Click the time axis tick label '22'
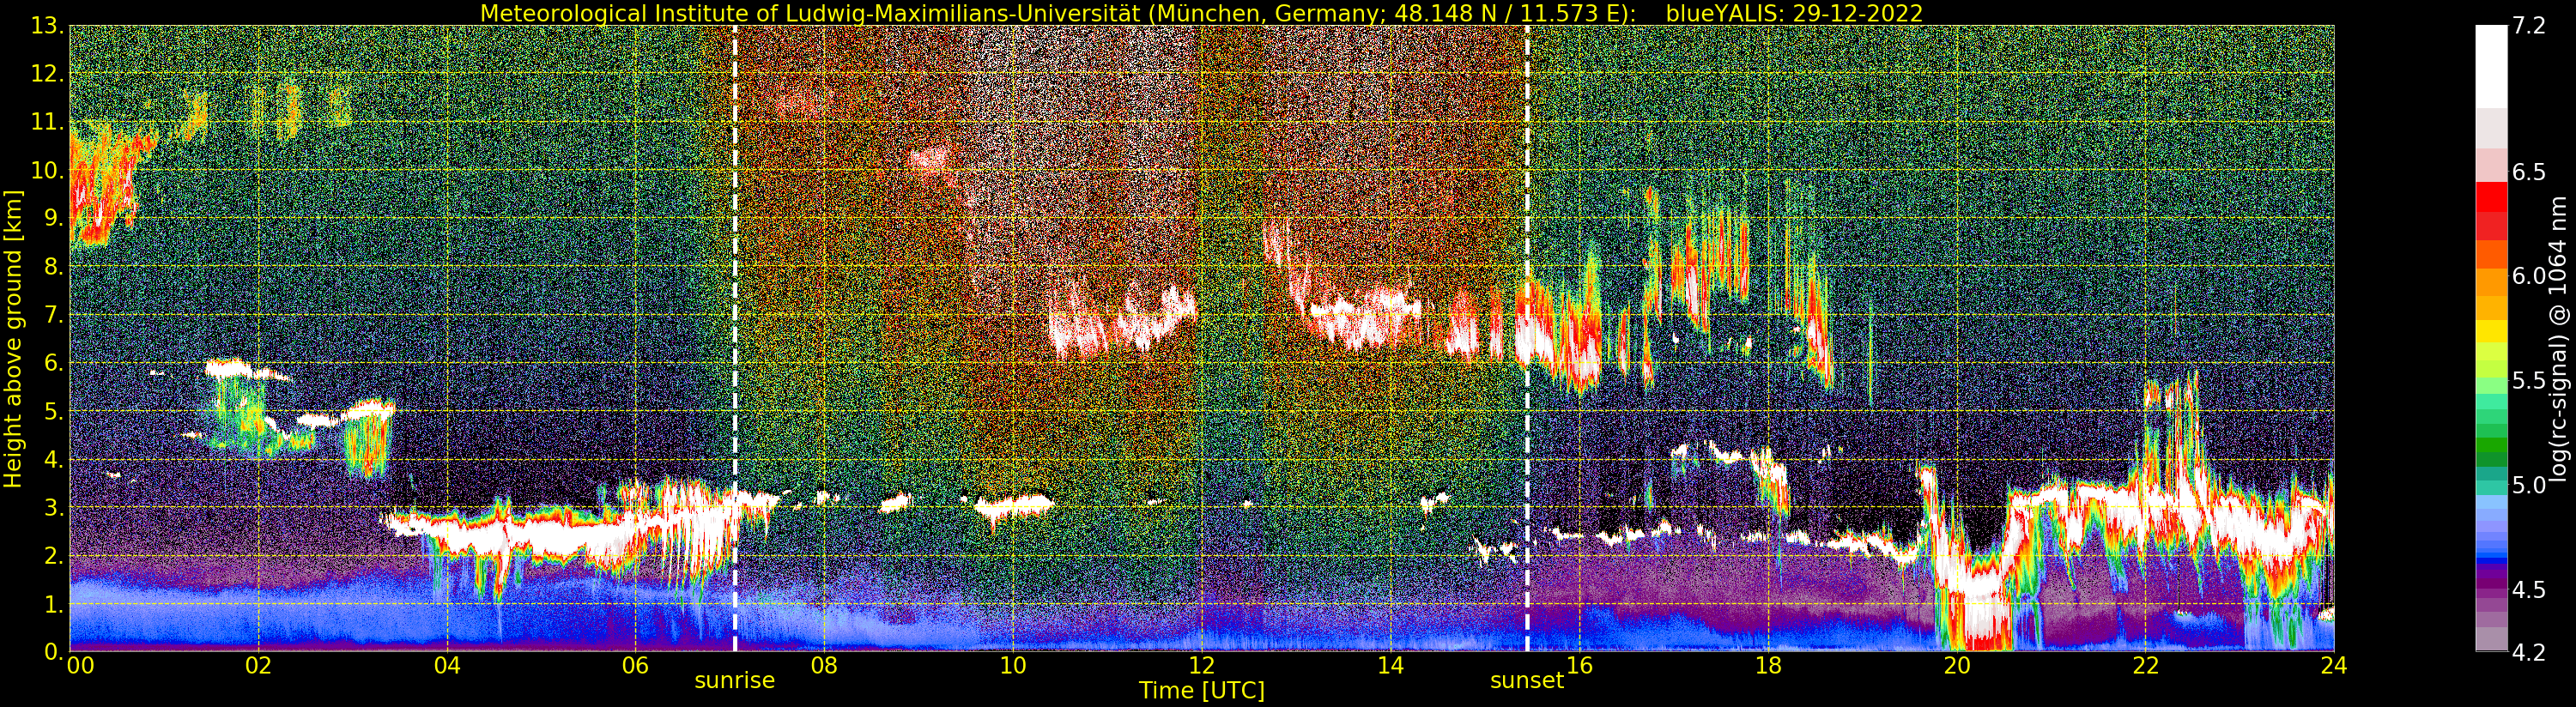Viewport: 2576px width, 707px height. (2146, 666)
